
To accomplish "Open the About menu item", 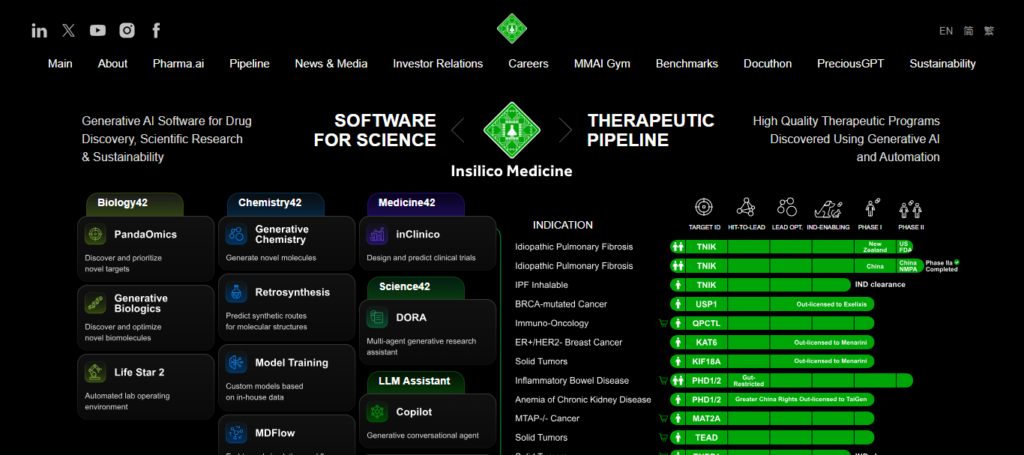I will [112, 64].
